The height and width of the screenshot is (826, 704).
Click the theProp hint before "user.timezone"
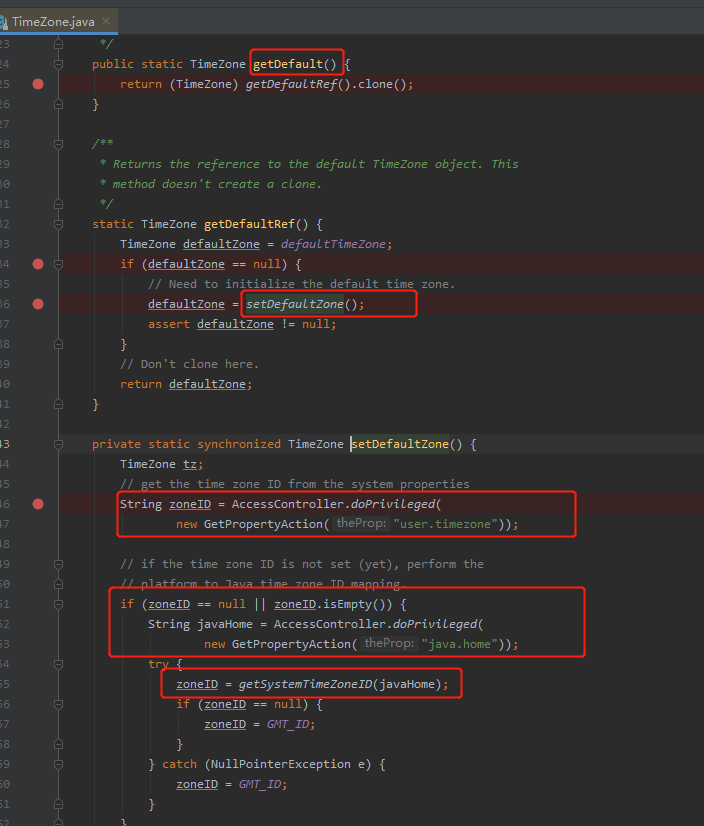361,523
